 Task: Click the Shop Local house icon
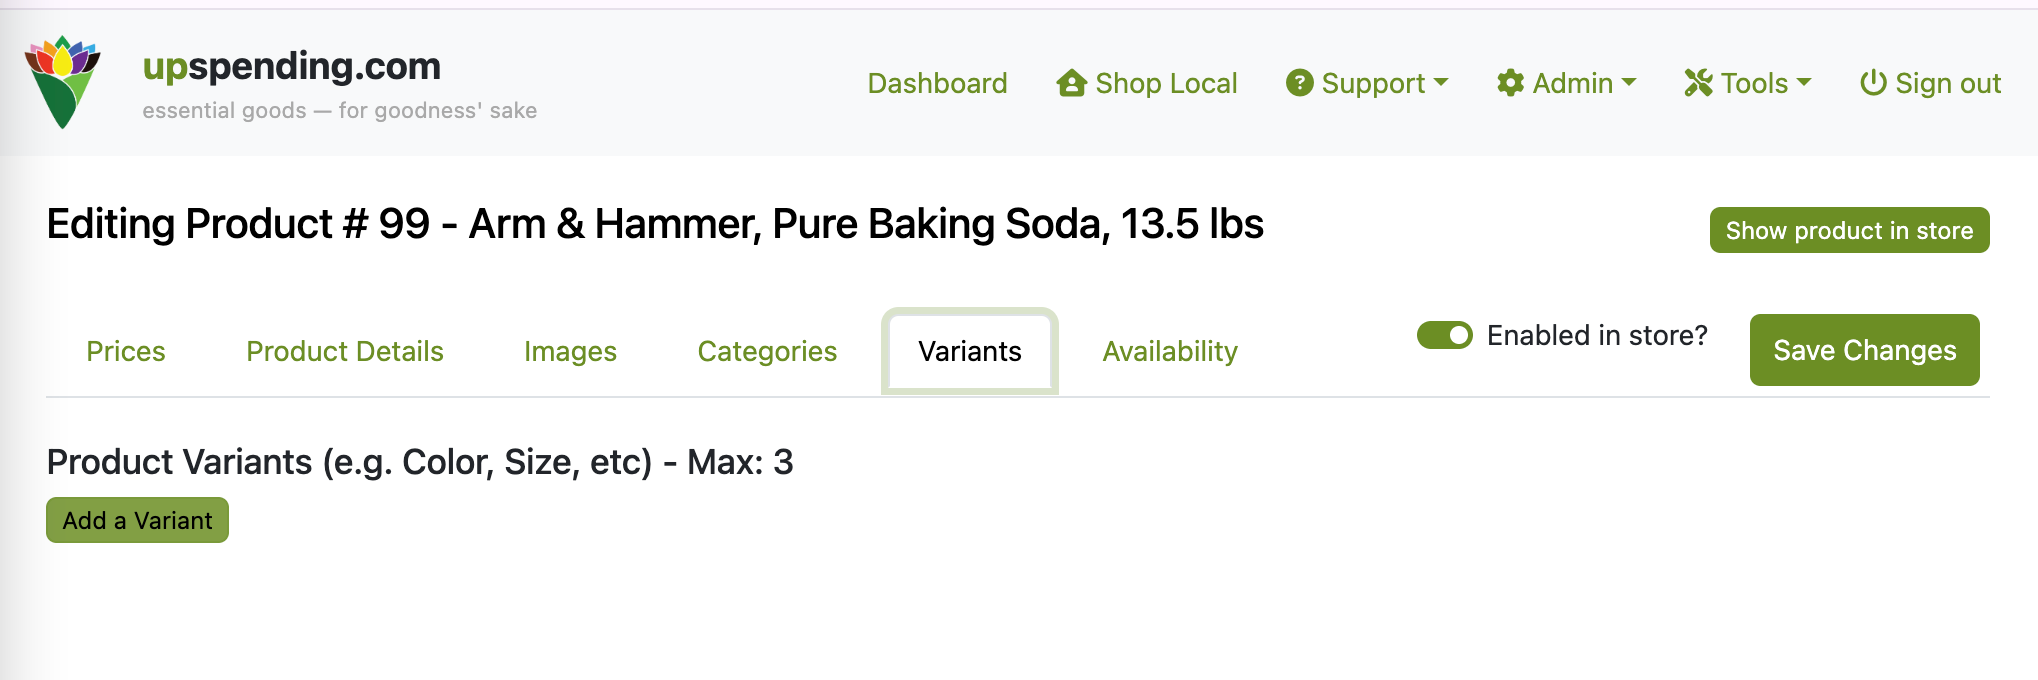[x=1071, y=83]
